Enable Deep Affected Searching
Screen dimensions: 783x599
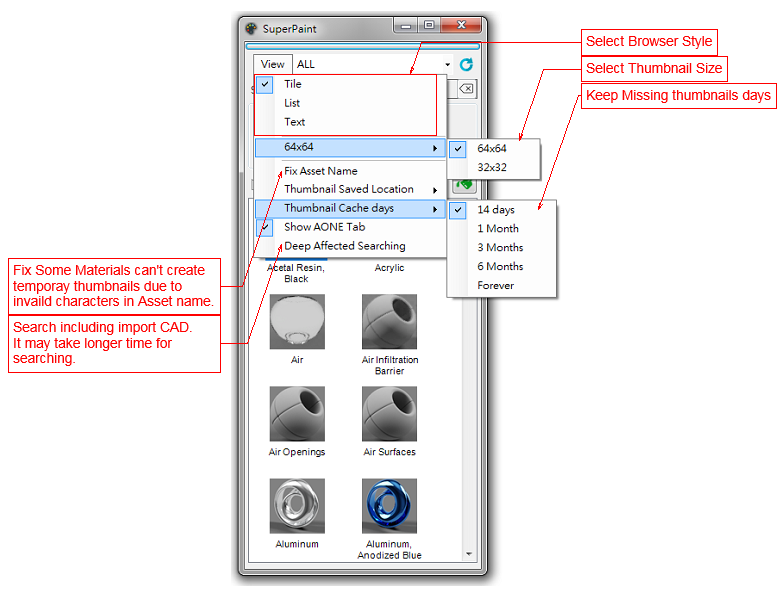350,246
